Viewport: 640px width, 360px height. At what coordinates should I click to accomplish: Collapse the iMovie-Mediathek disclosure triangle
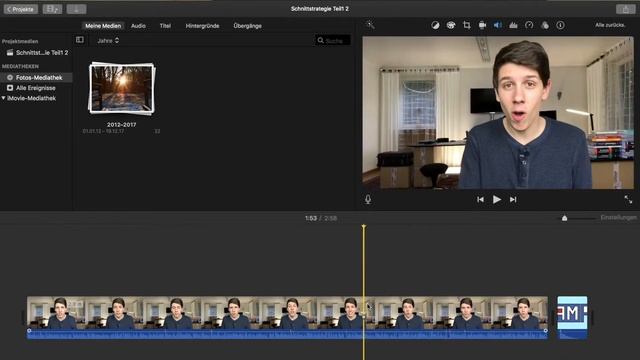tap(3, 98)
